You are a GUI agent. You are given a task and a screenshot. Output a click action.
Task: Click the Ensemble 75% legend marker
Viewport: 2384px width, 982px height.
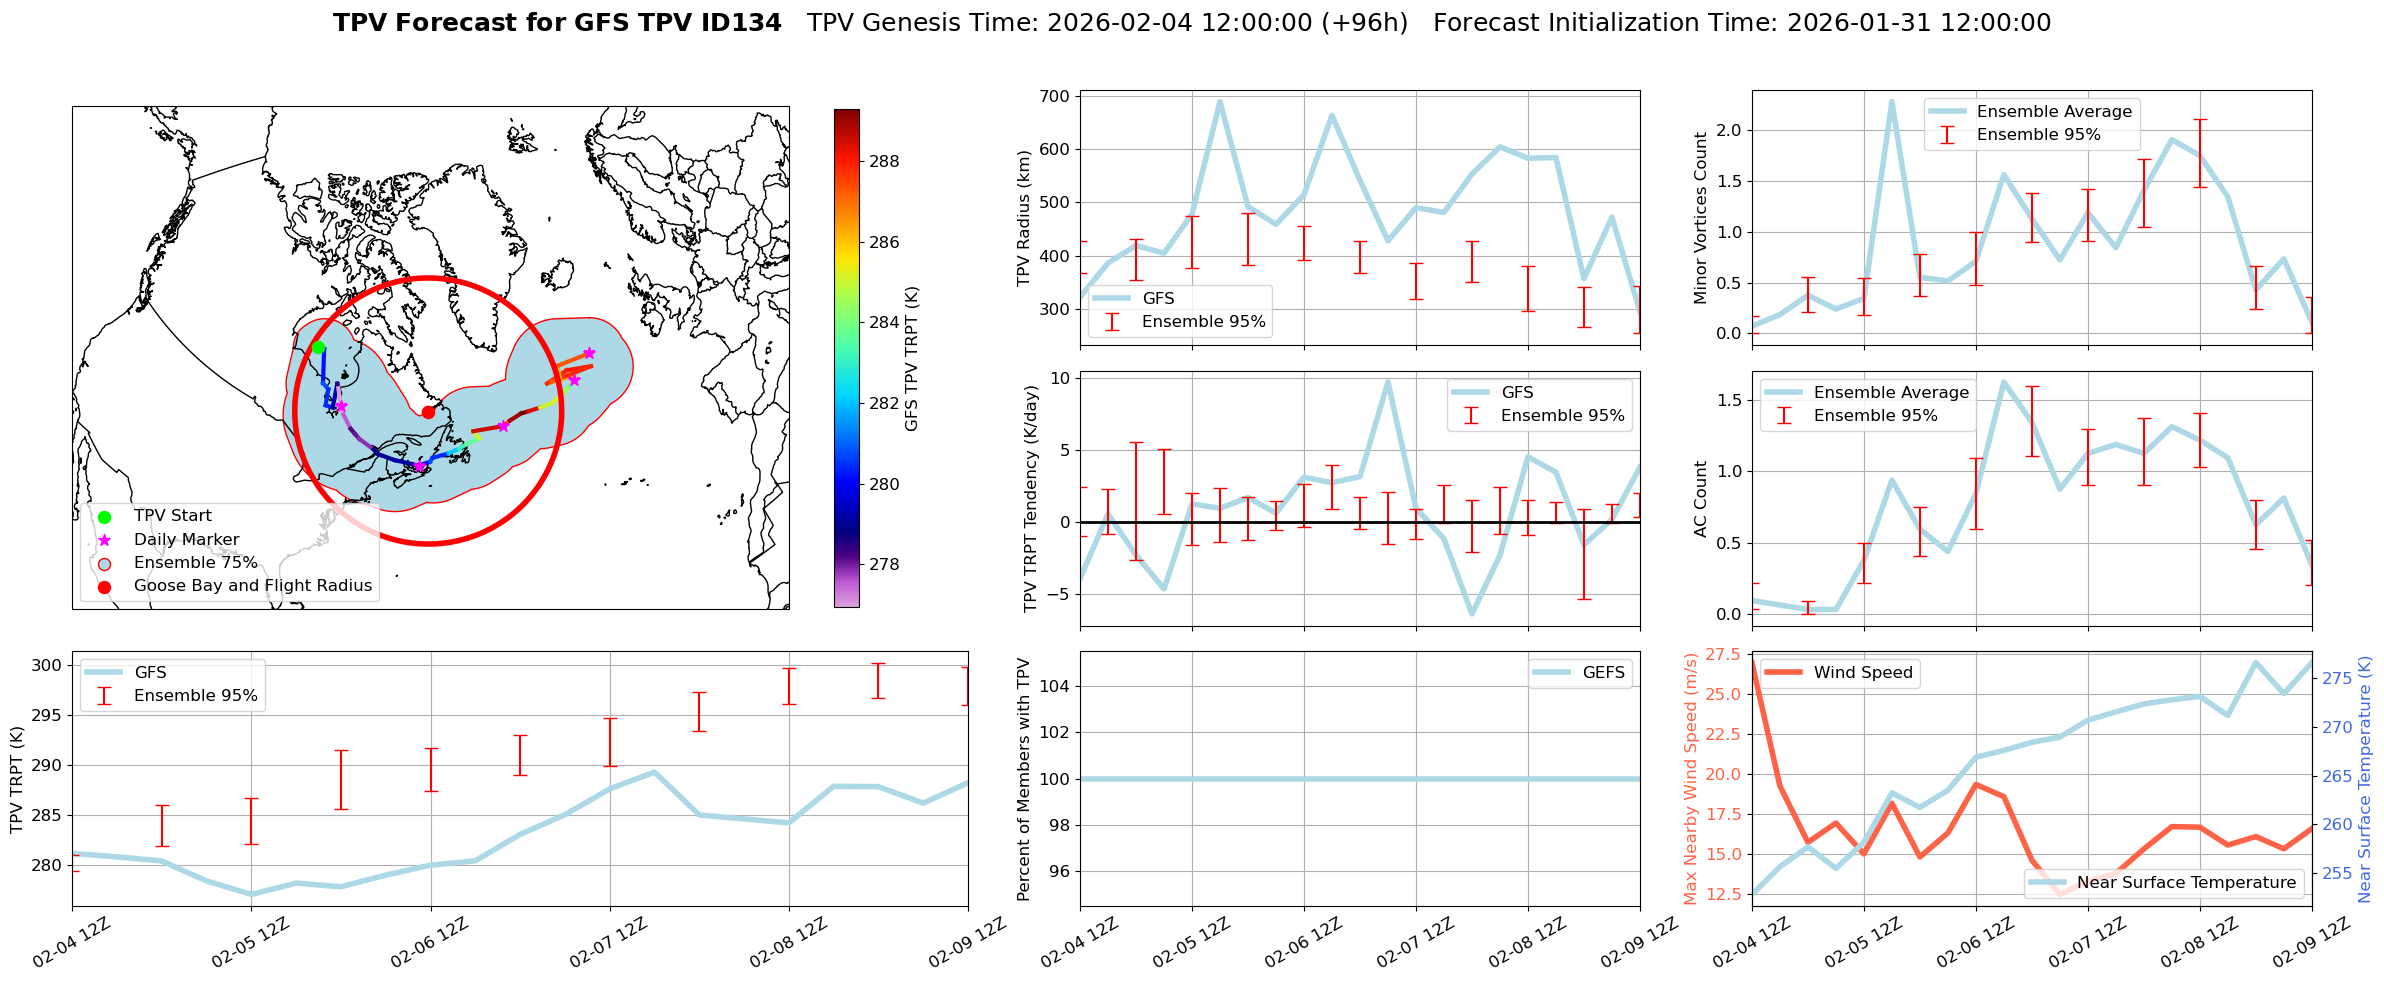point(105,563)
